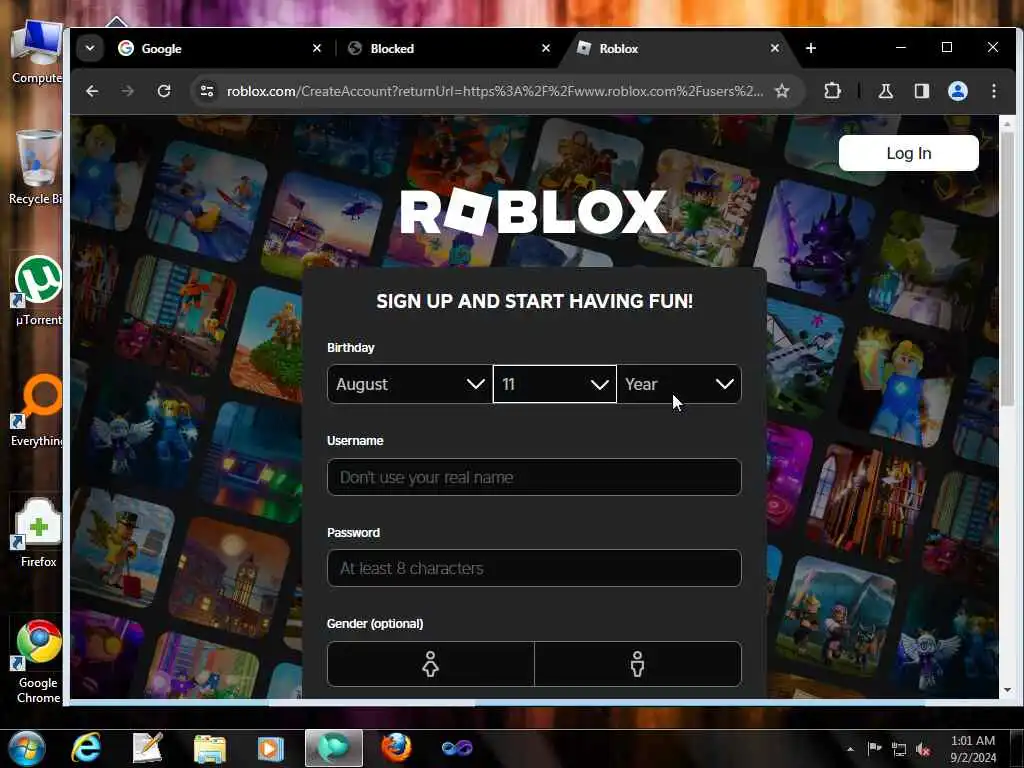
Task: Close the Roblox tab
Action: point(775,48)
